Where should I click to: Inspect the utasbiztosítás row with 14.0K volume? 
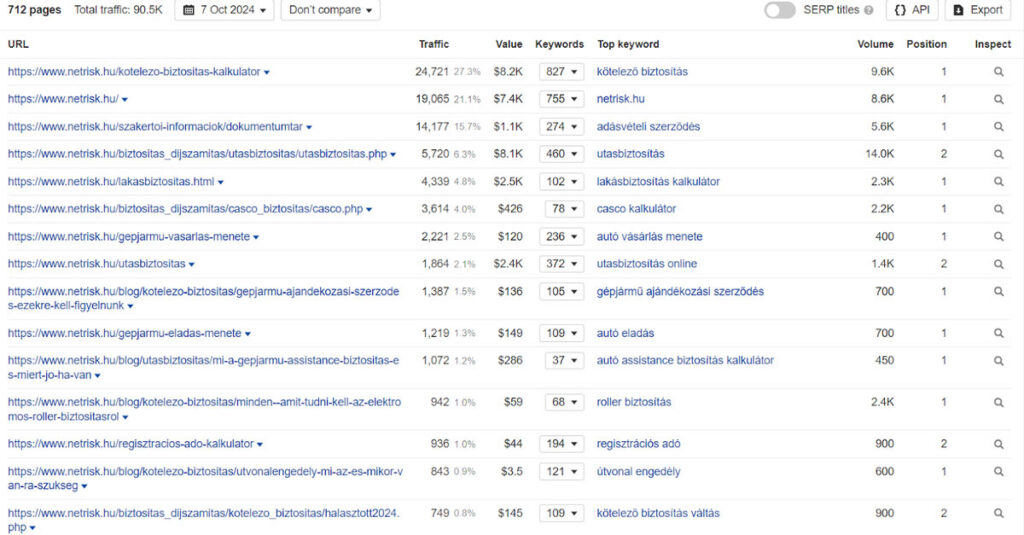click(x=999, y=154)
